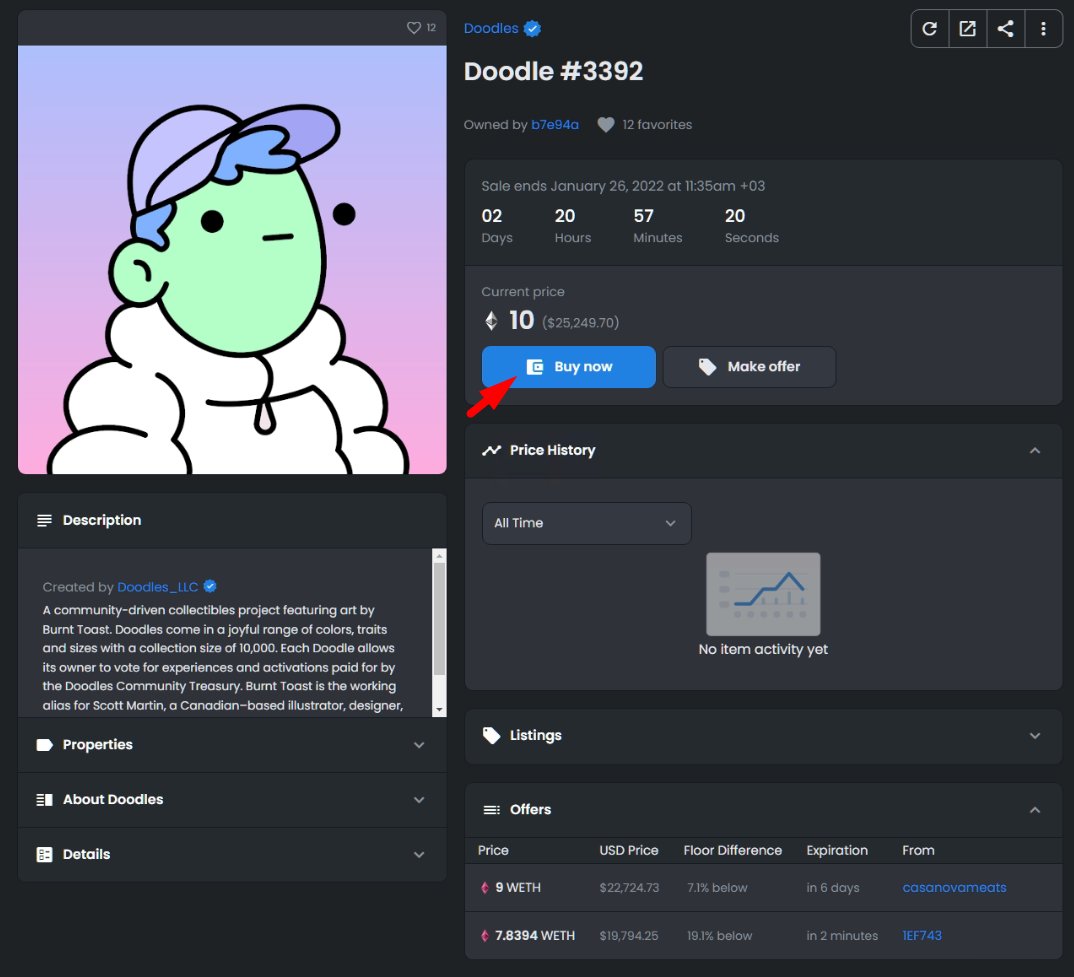The height and width of the screenshot is (977, 1074).
Task: Click the Listings tag icon
Action: 491,735
